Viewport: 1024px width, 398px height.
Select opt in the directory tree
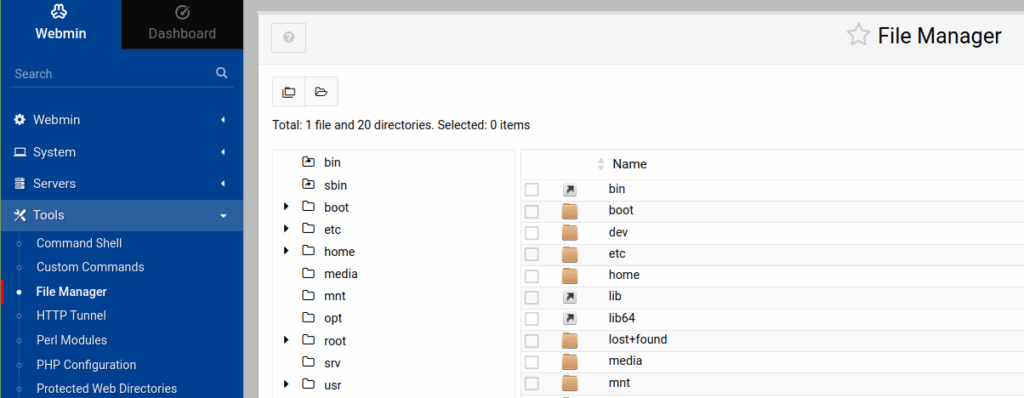click(x=333, y=318)
